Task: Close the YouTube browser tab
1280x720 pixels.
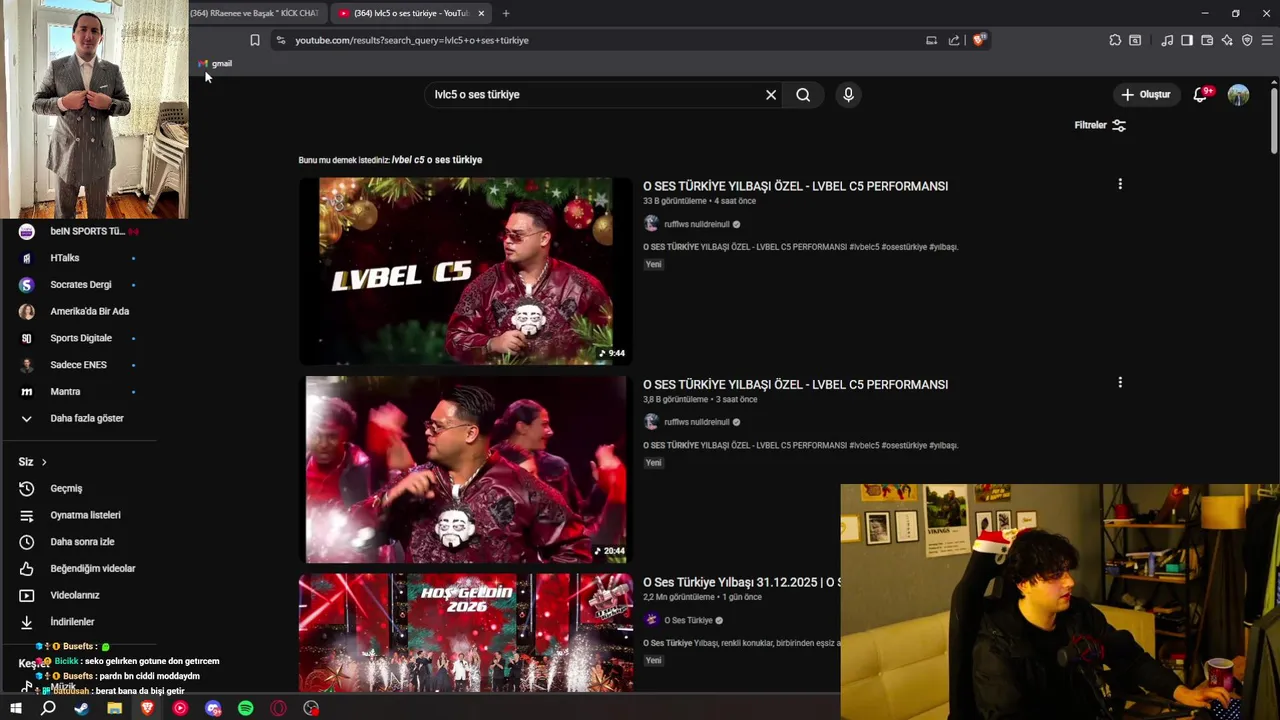Action: 481,13
